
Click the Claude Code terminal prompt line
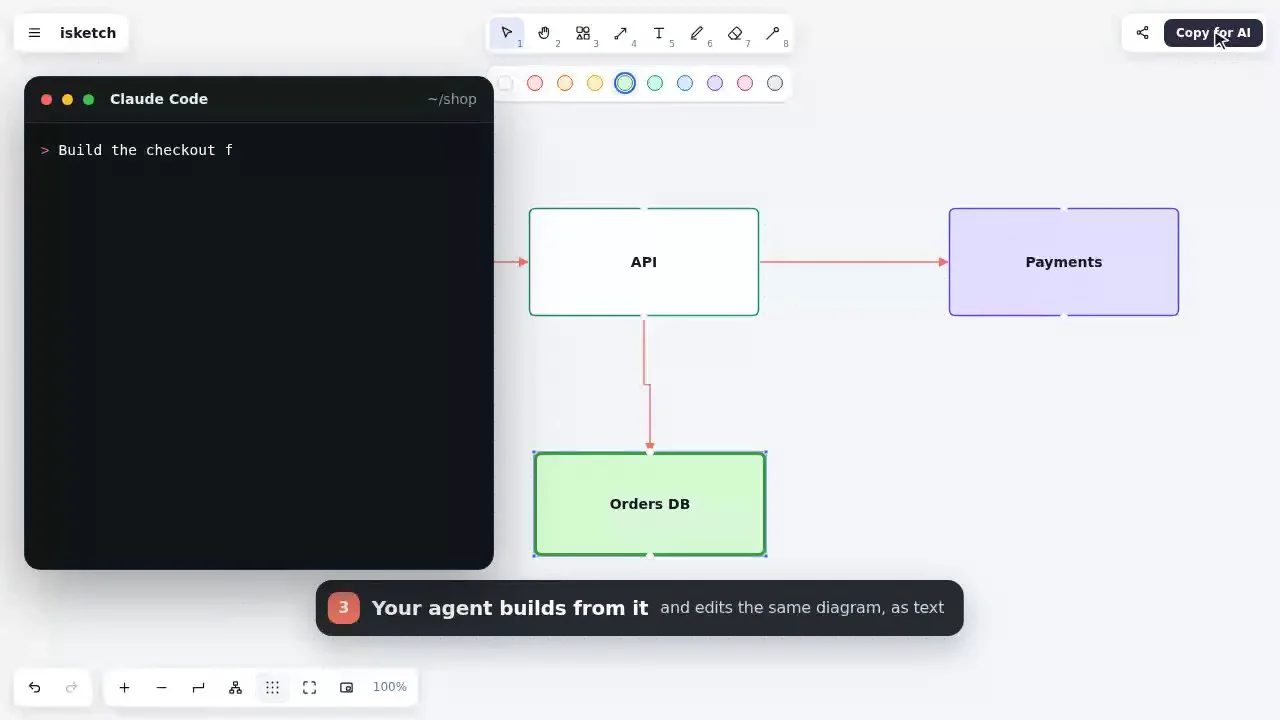pyautogui.click(x=137, y=150)
